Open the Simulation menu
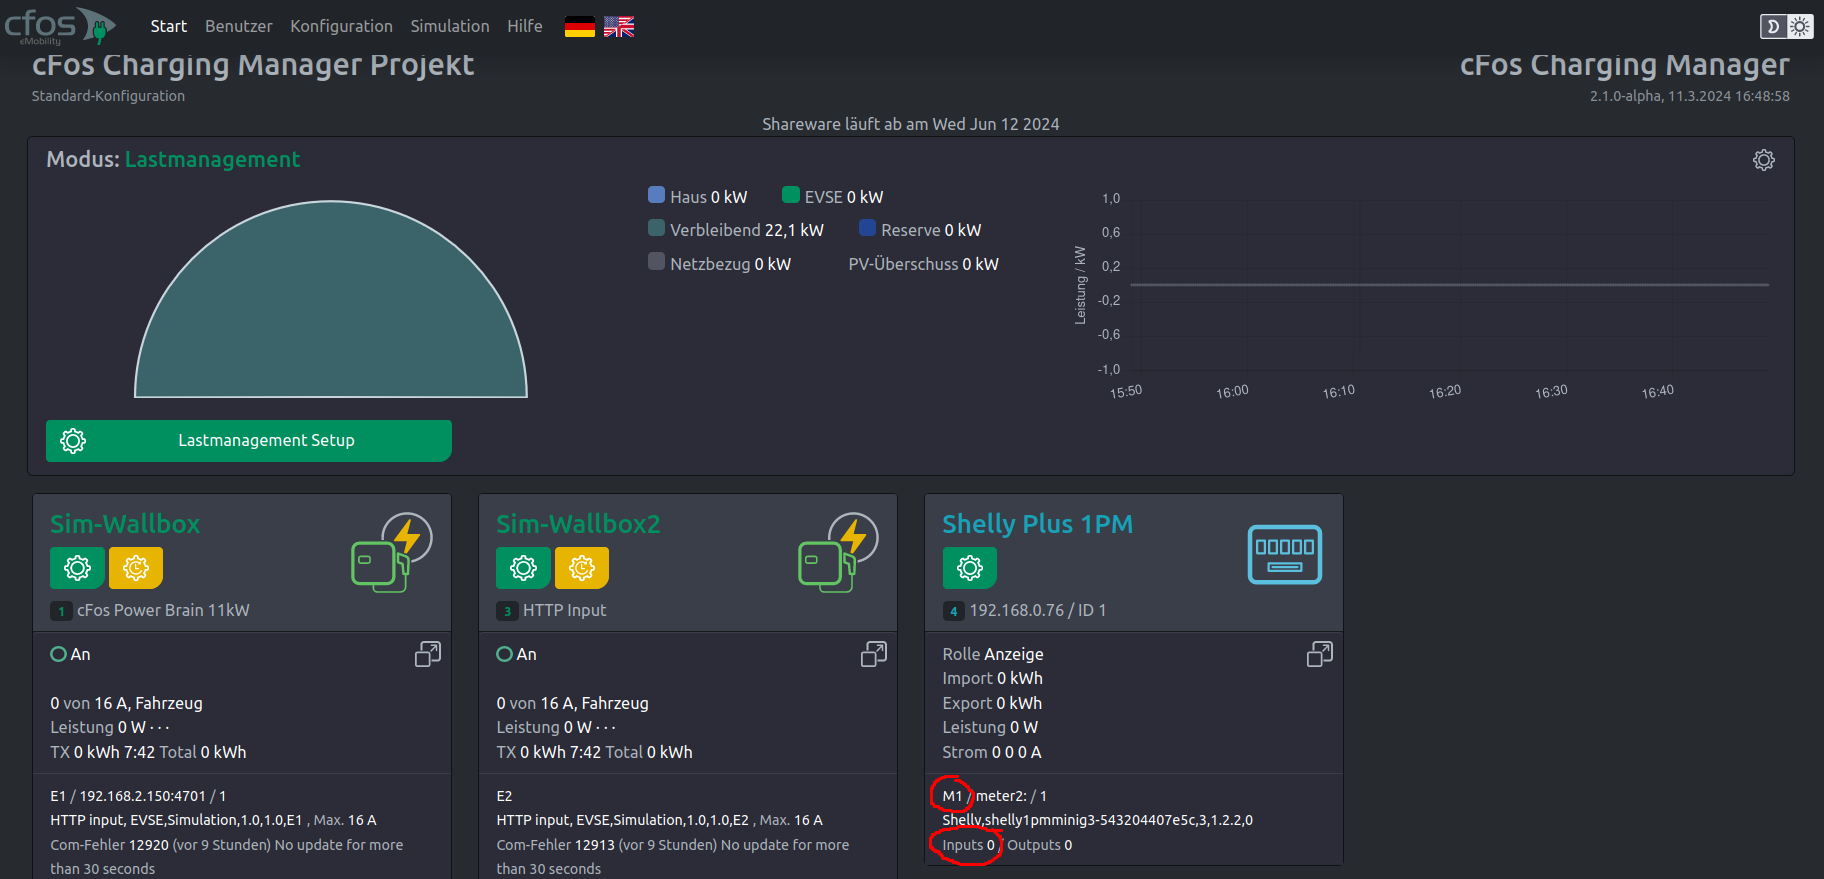Image resolution: width=1824 pixels, height=879 pixels. (x=450, y=26)
